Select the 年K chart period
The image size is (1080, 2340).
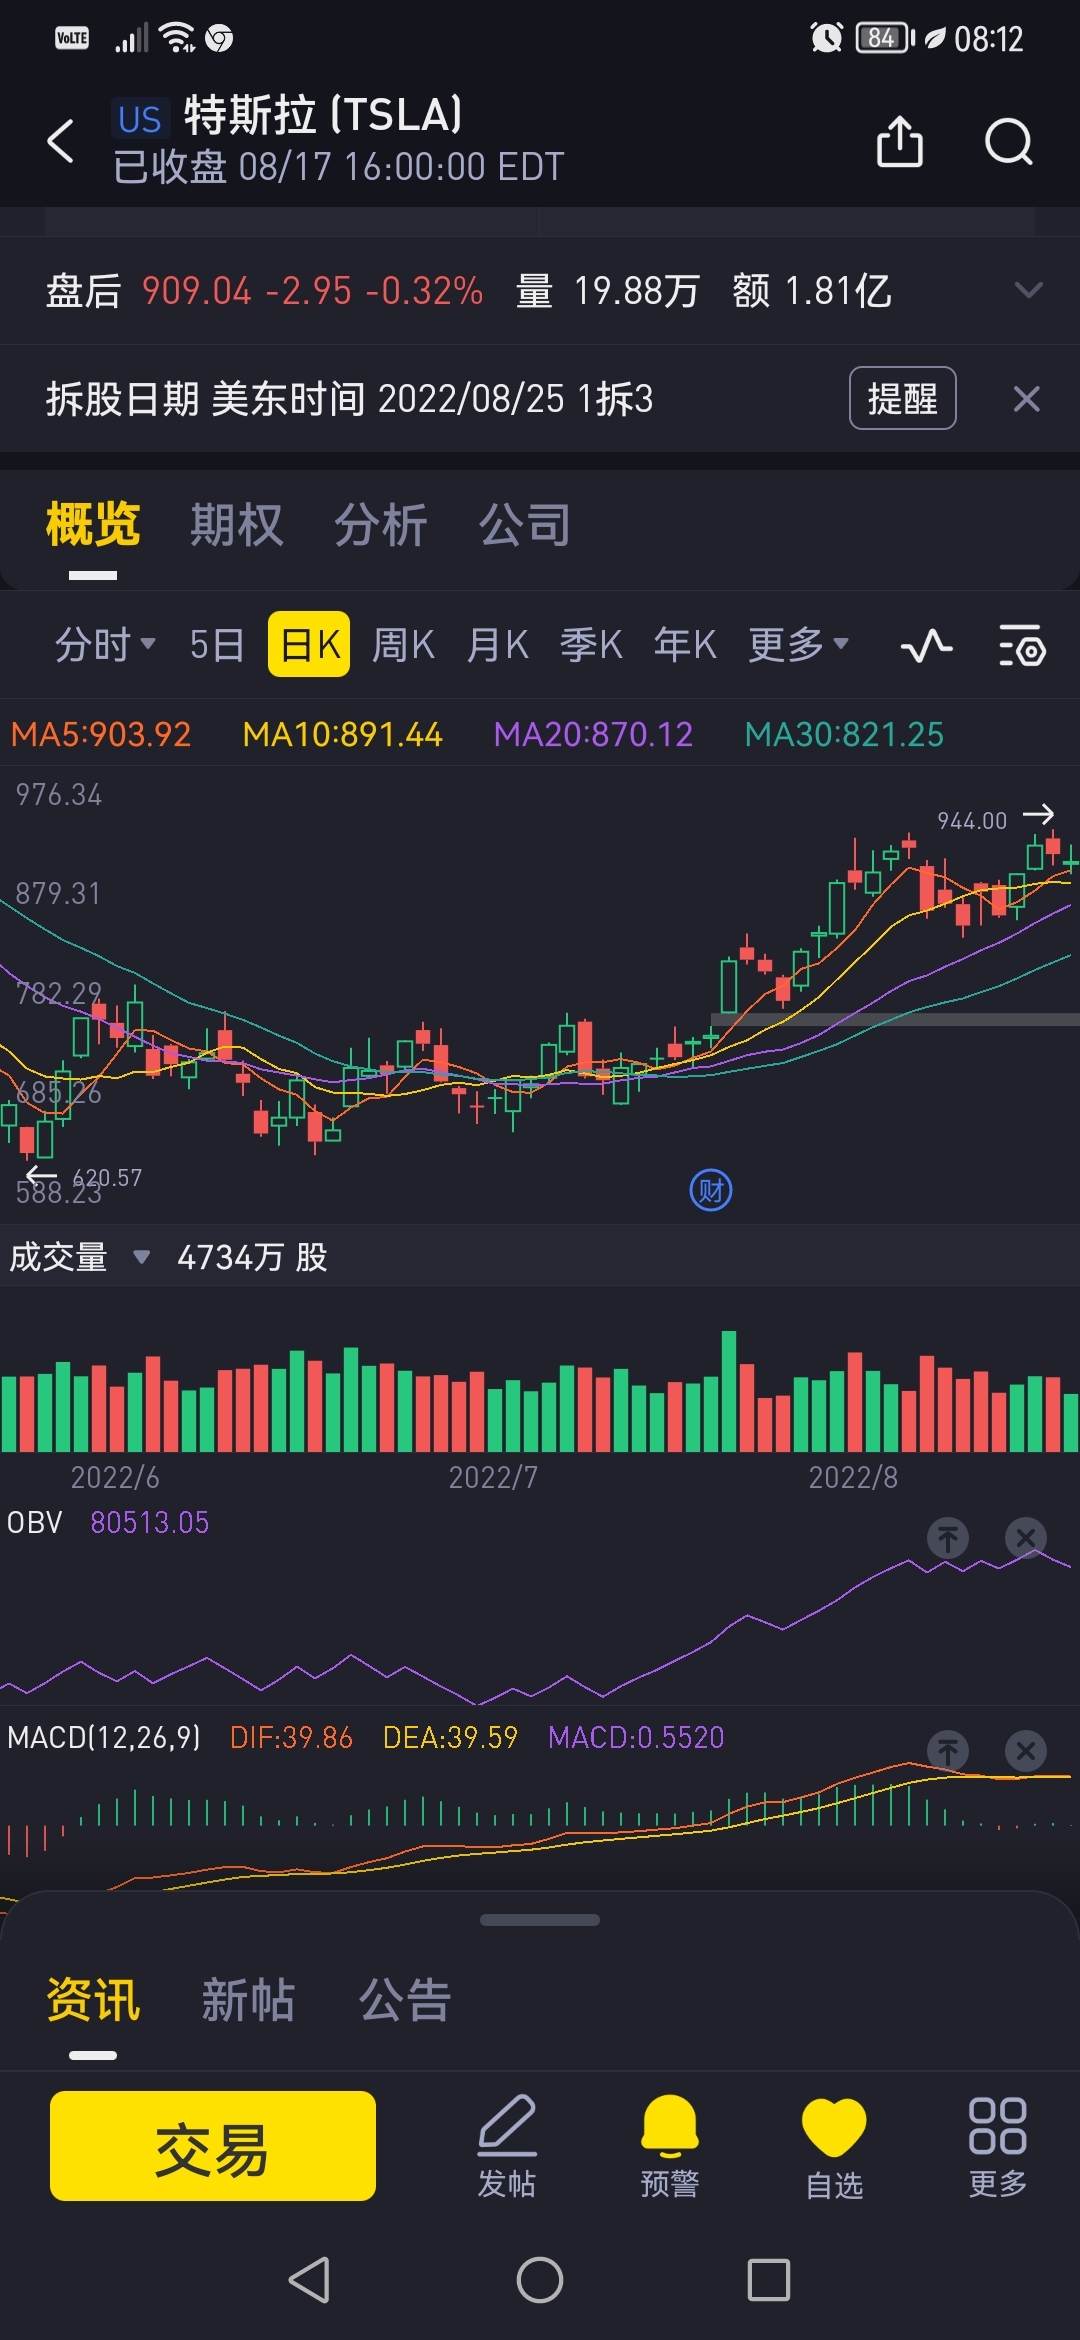click(685, 645)
